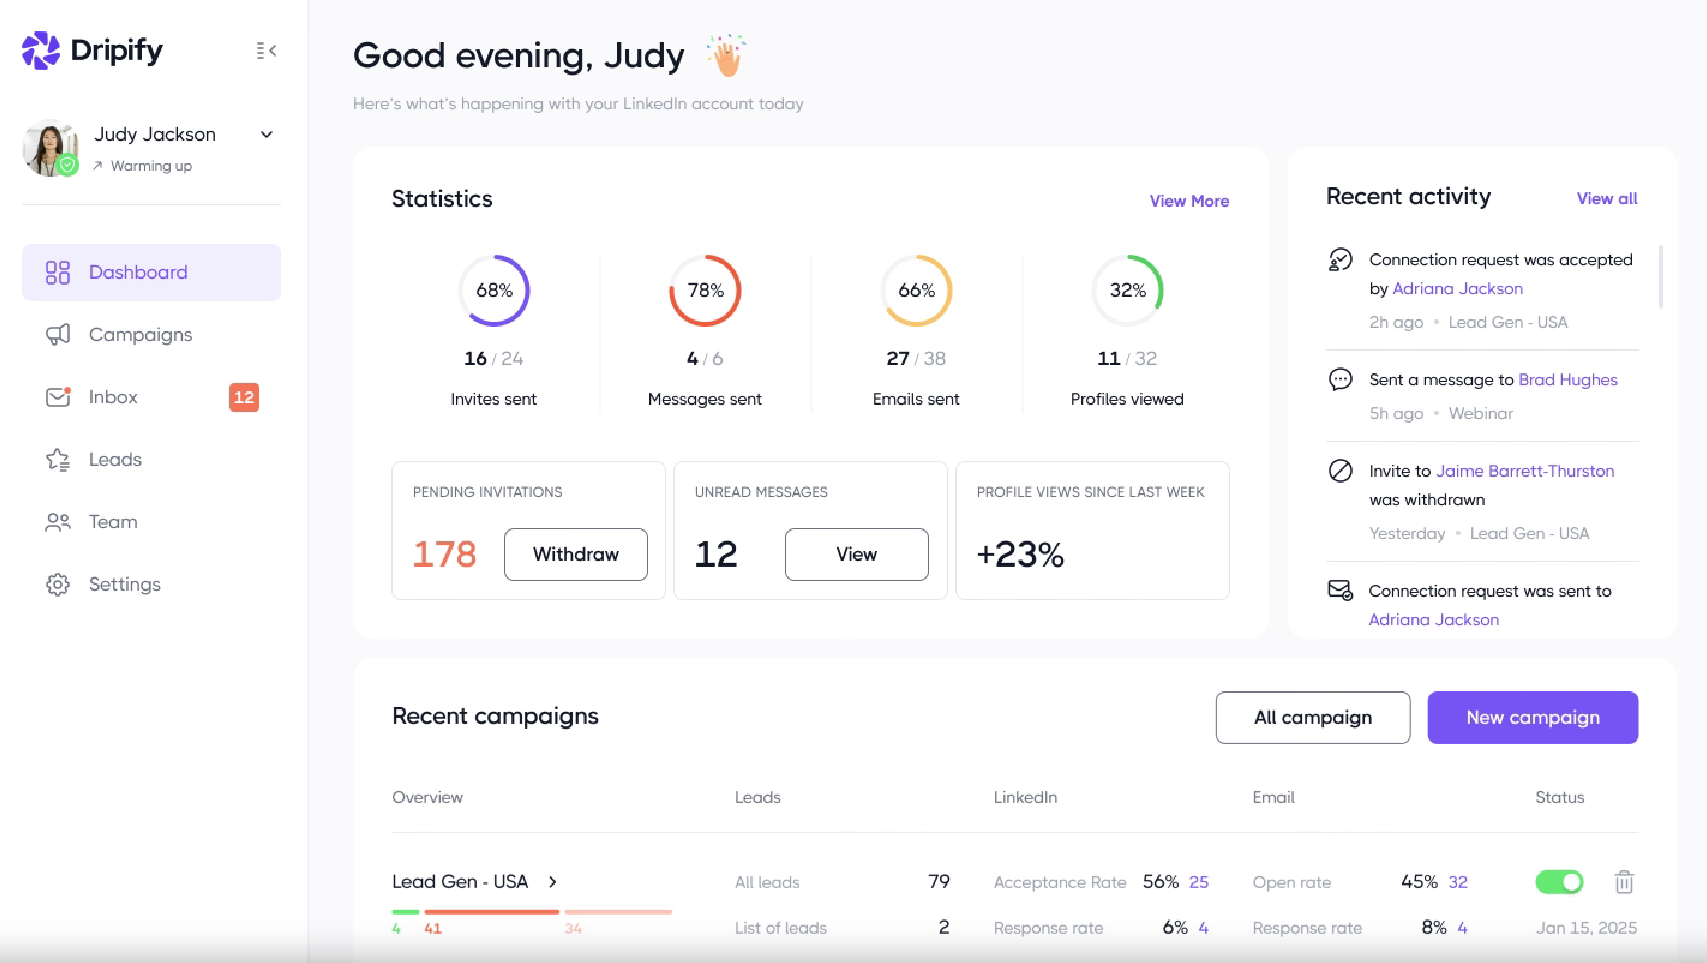Click the +23% profile views value
Screen dimensions: 1707x963
[1020, 554]
